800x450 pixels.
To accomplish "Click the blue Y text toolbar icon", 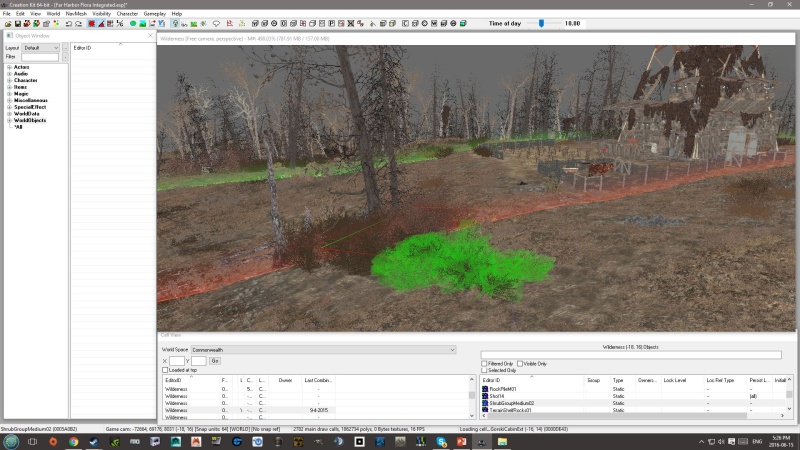I will 161,23.
